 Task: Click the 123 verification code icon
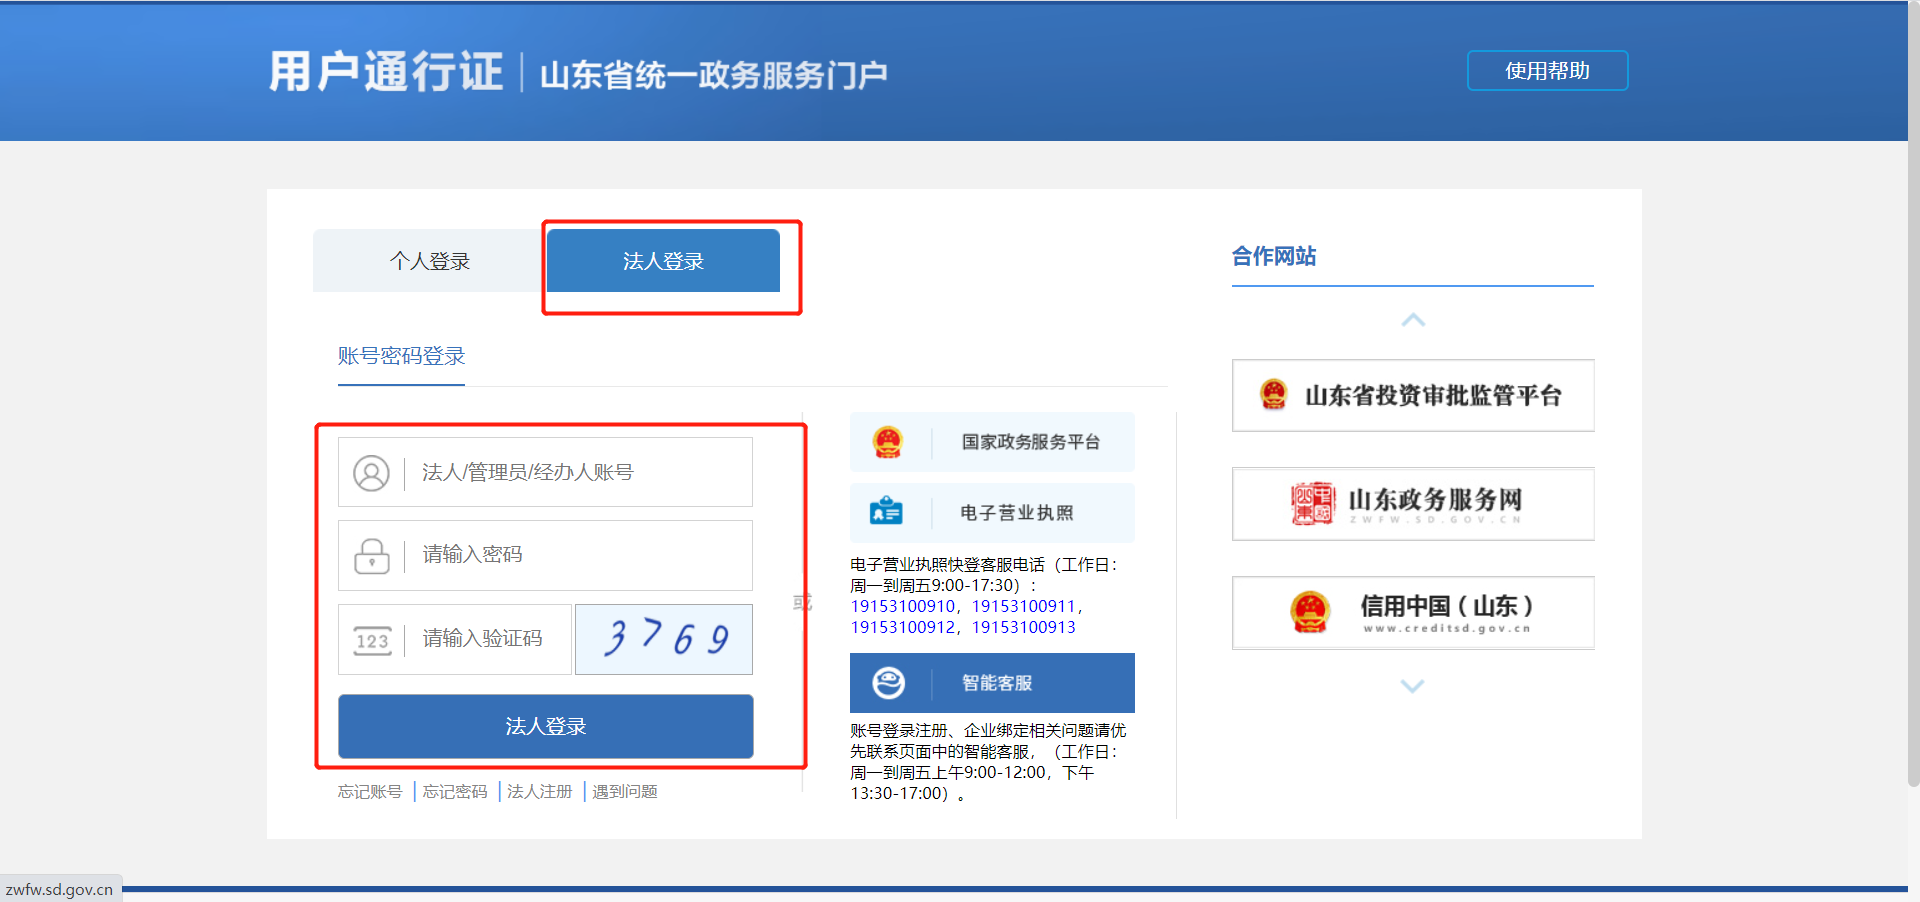tap(371, 640)
